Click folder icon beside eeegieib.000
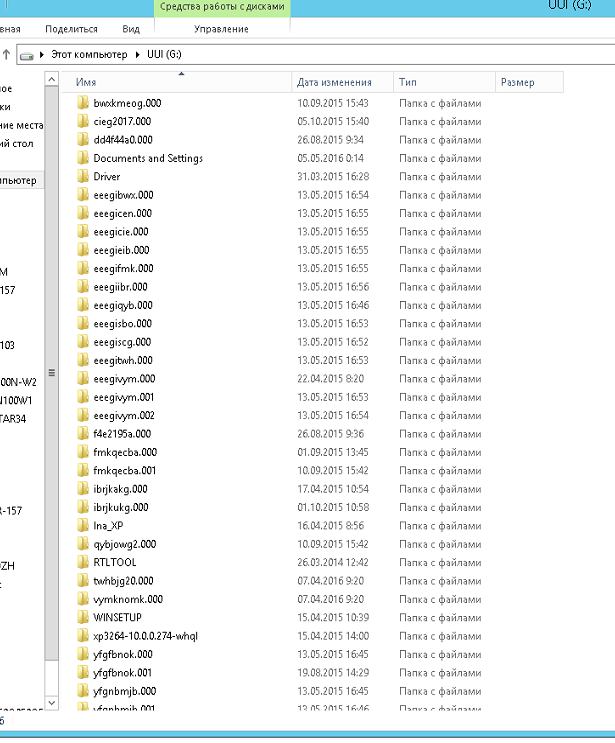Screen dimensions: 615x743 [x=83, y=250]
